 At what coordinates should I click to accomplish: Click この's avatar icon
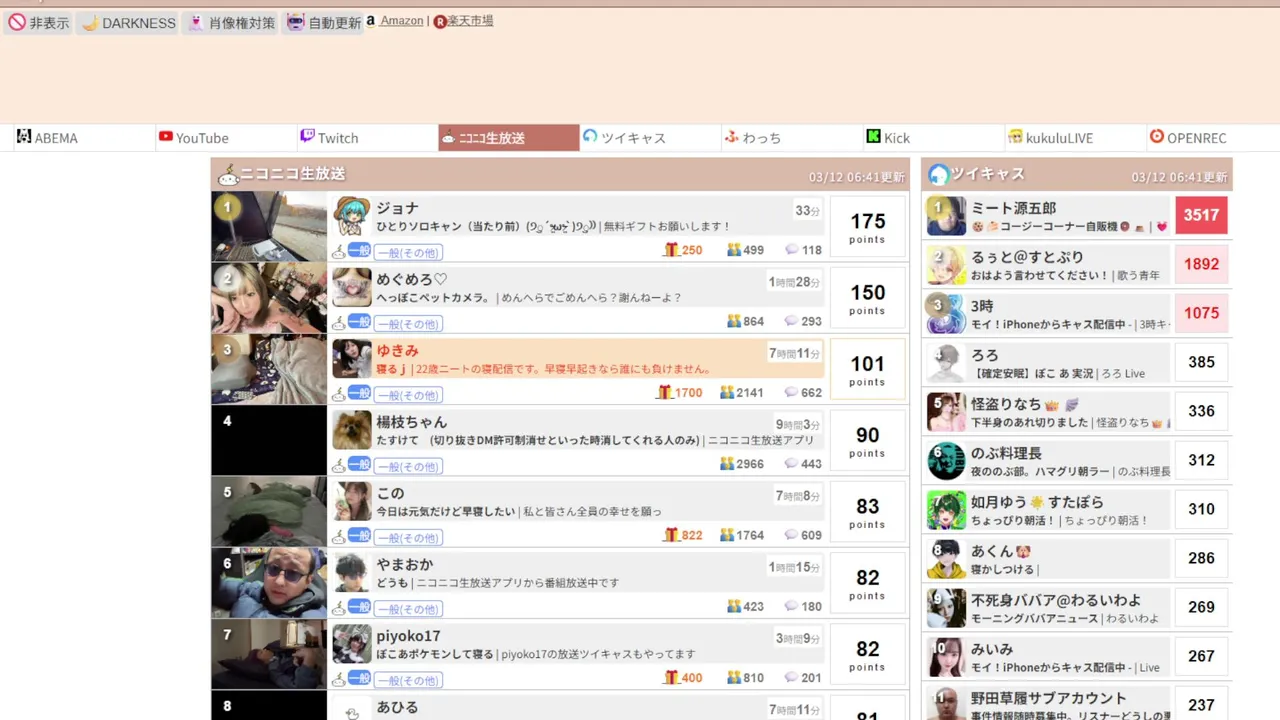352,501
